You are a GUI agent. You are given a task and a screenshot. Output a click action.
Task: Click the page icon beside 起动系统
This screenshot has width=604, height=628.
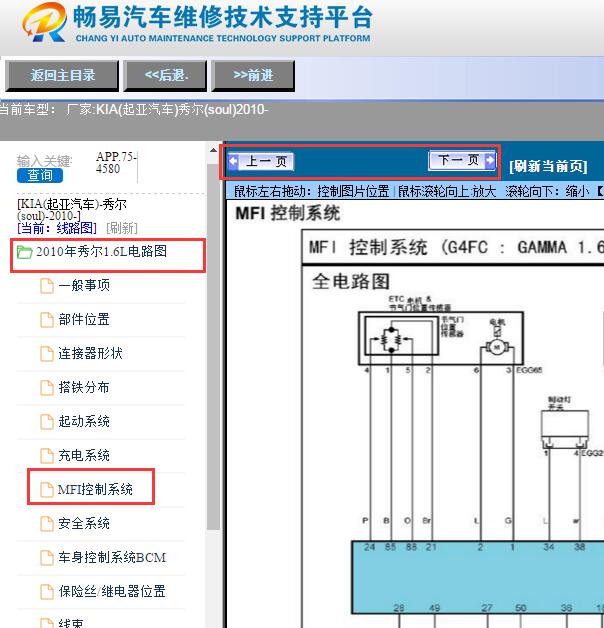pos(47,422)
